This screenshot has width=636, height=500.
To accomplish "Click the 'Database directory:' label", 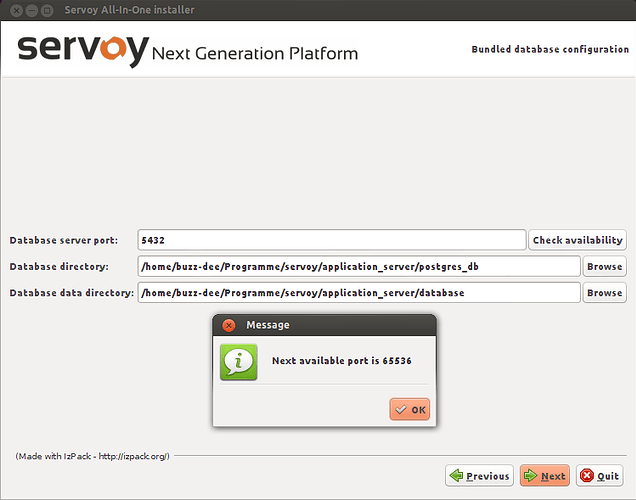I will [x=59, y=266].
